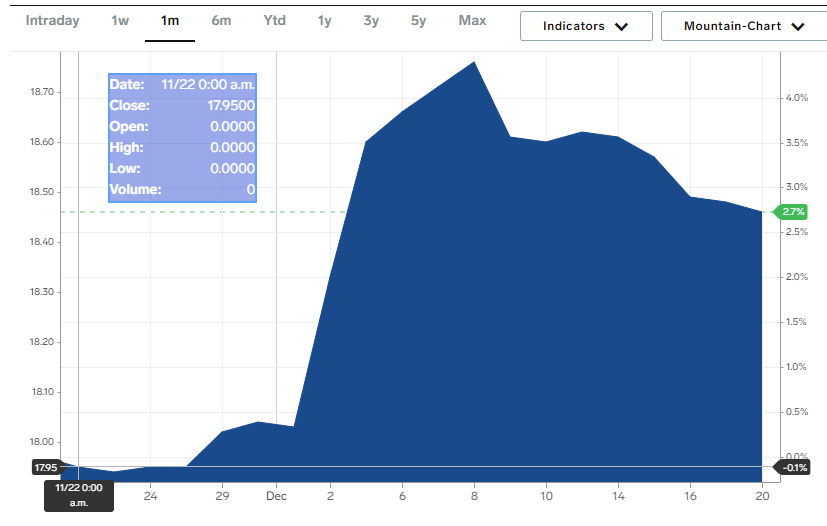Click the dark -0.1% badge
Viewport: 827px width, 526px height.
[793, 468]
